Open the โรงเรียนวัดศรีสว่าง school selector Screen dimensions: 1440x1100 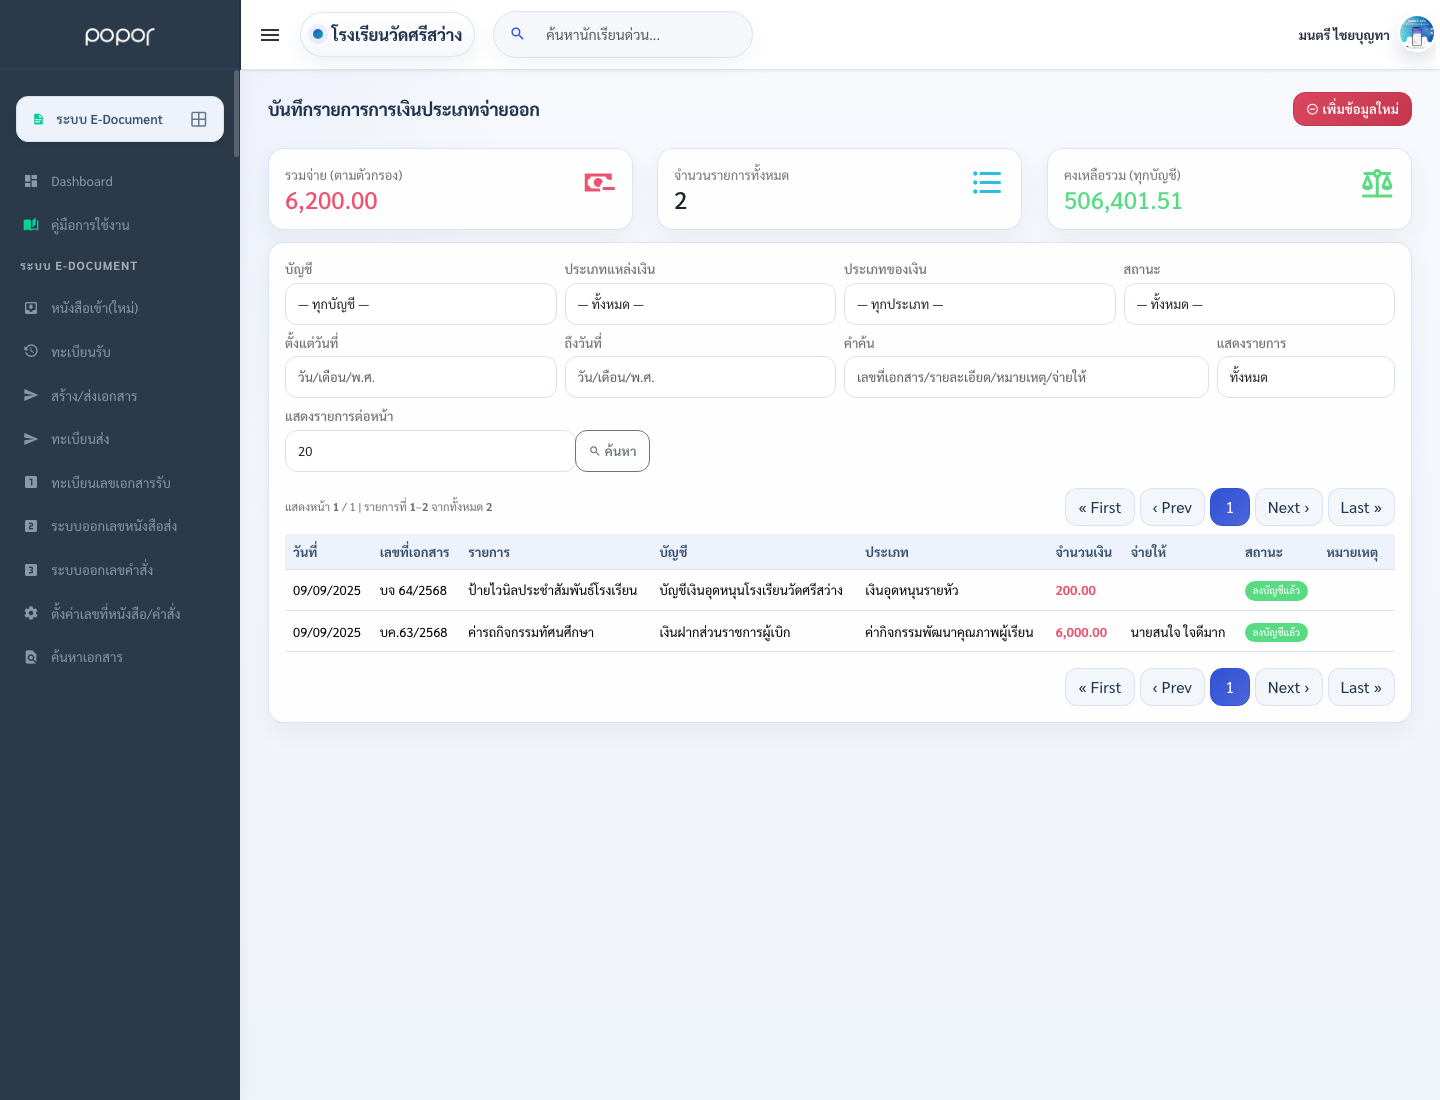pos(387,34)
